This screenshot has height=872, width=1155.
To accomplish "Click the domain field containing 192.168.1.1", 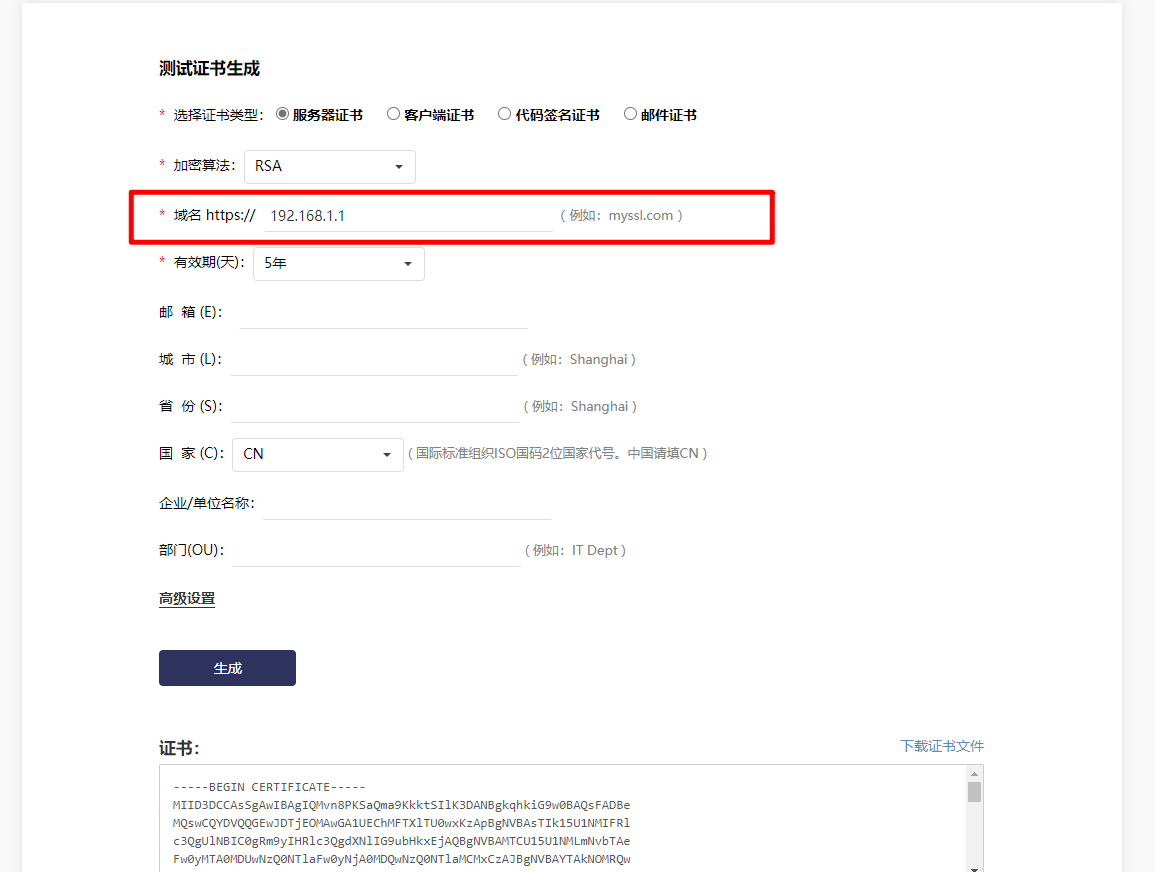I will tap(408, 216).
